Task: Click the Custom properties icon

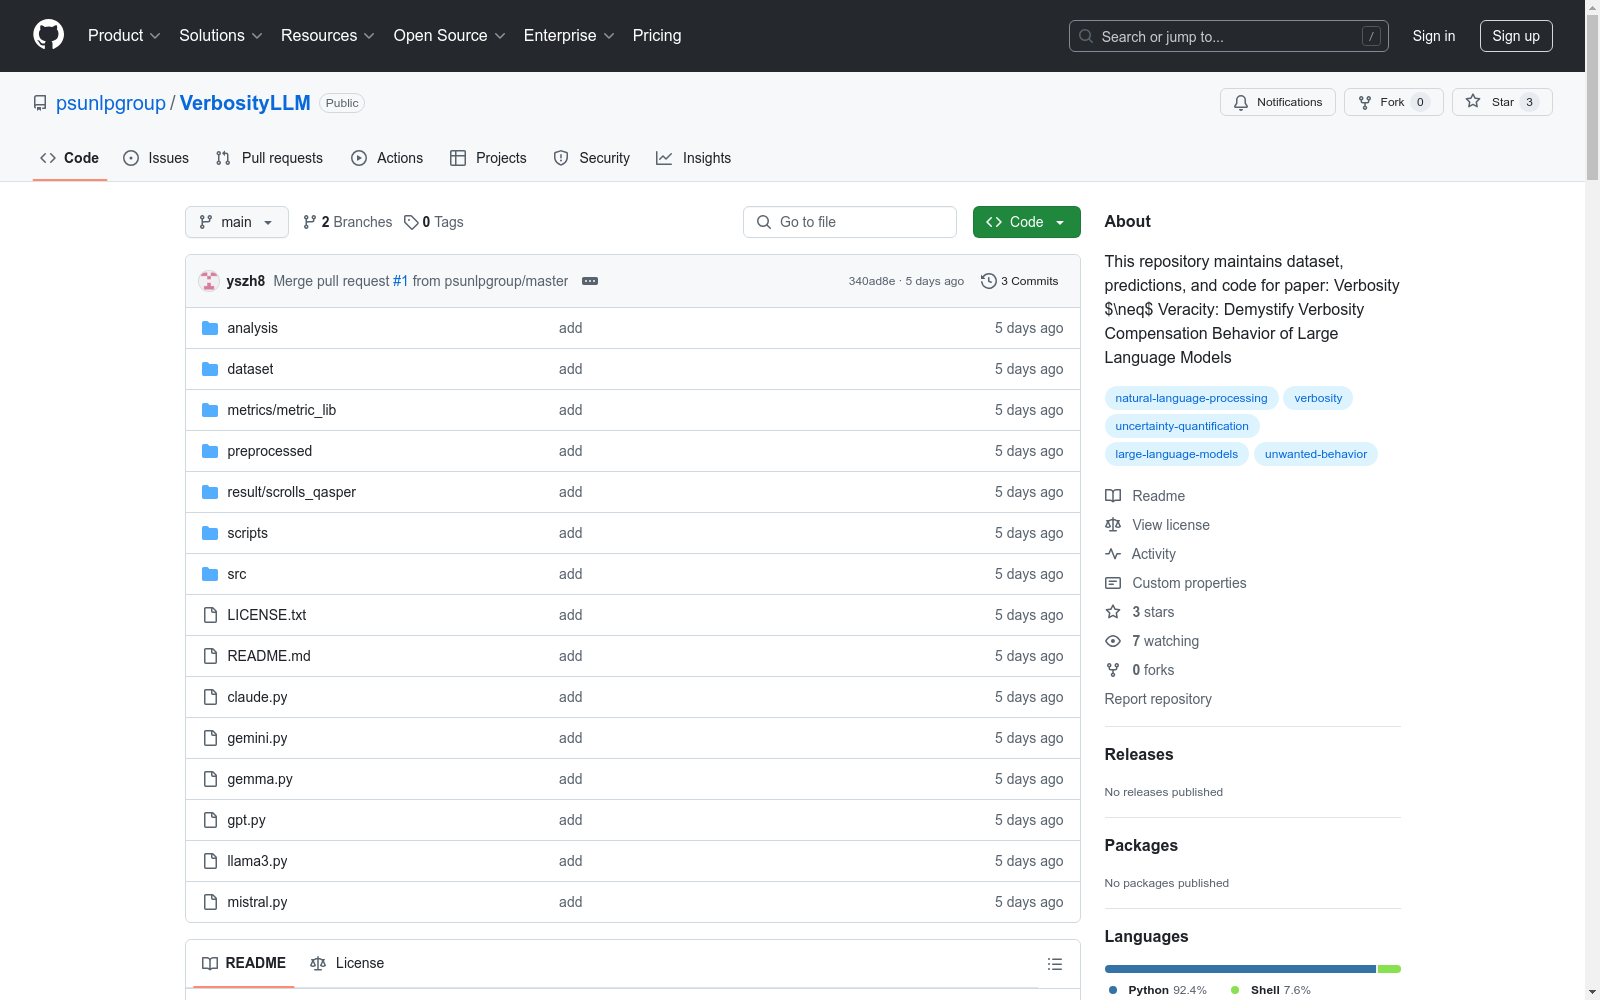Action: tap(1113, 583)
